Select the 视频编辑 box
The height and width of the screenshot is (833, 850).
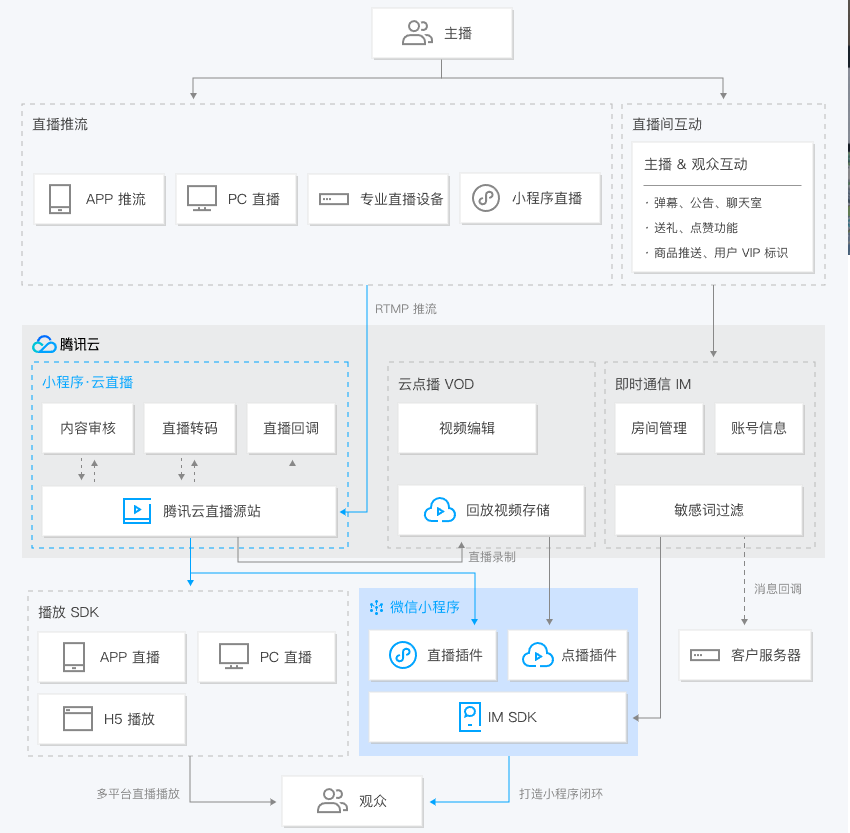467,428
